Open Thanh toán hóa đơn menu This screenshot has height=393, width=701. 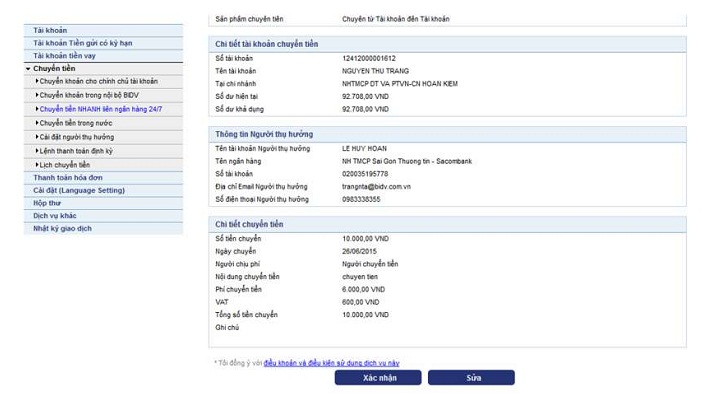(x=103, y=177)
